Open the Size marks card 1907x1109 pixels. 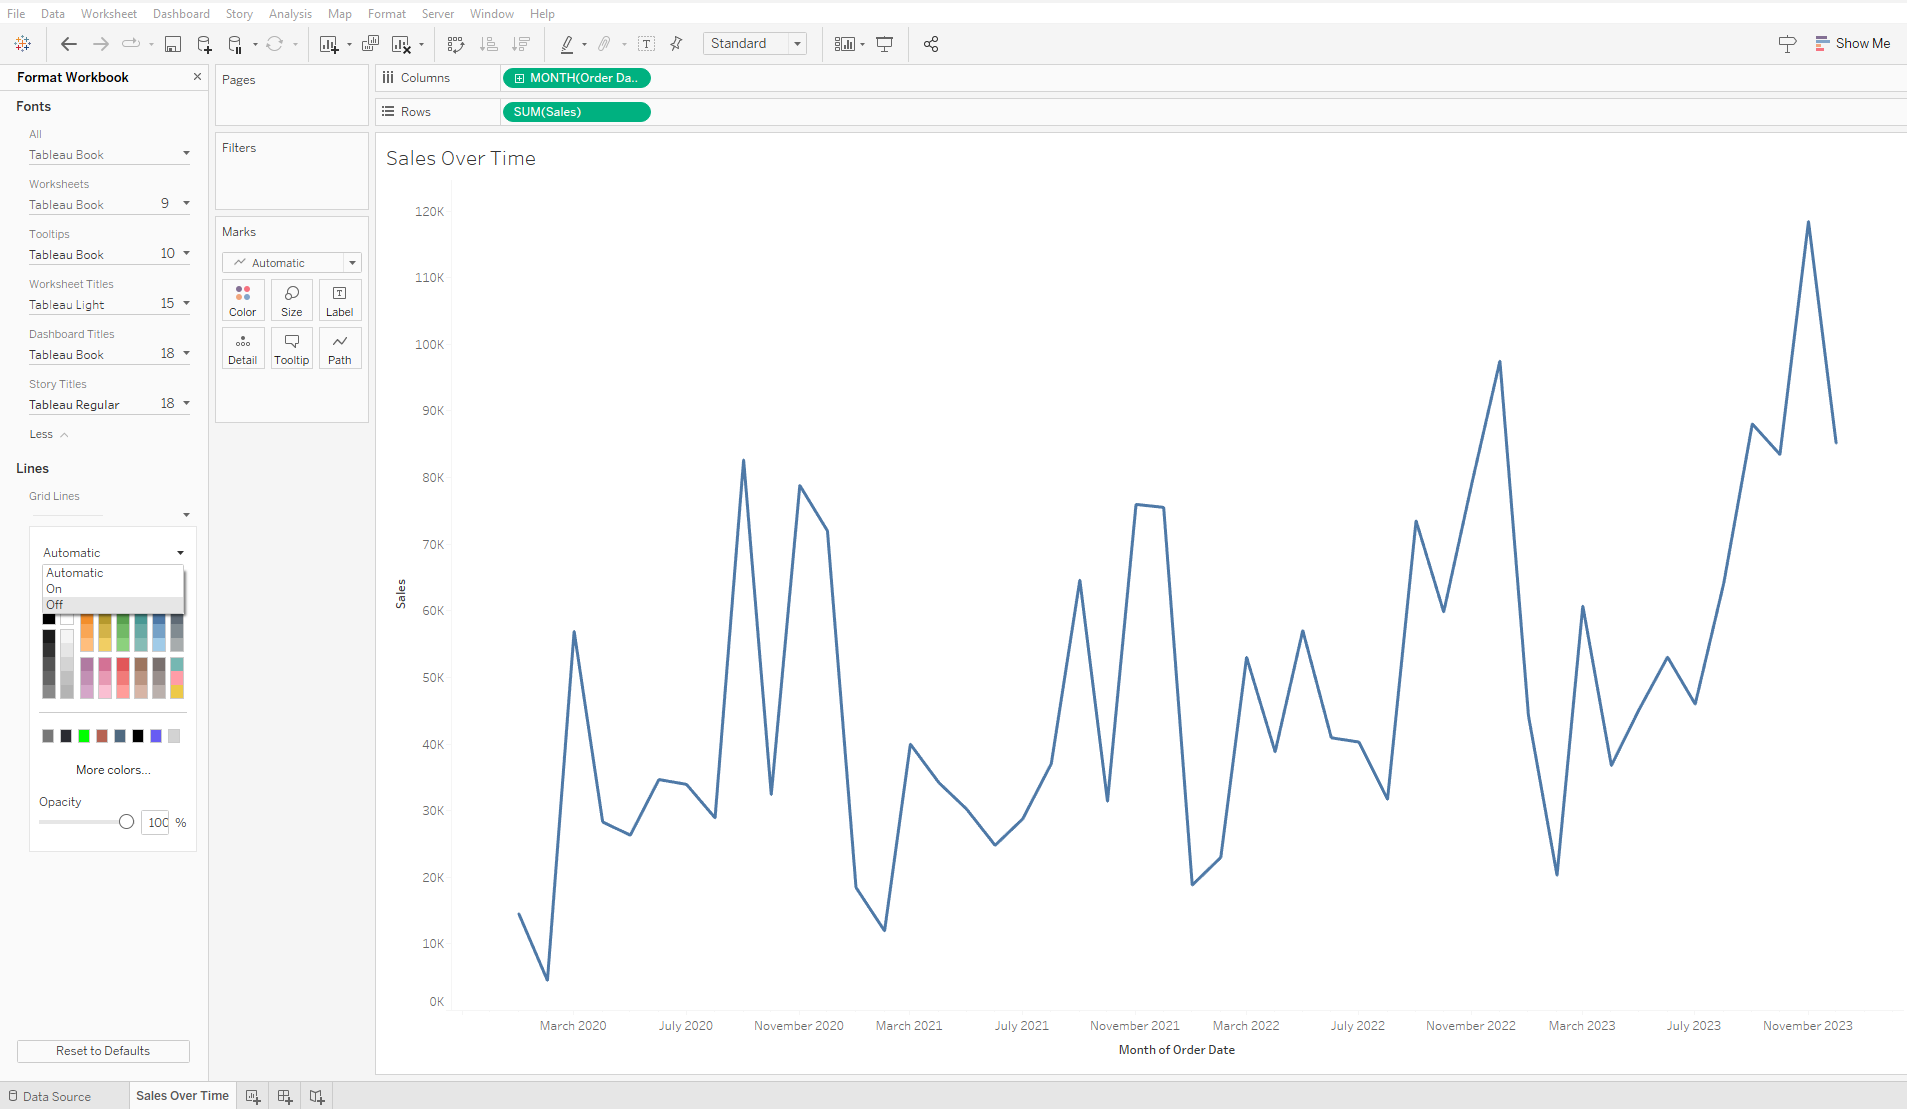click(x=292, y=300)
